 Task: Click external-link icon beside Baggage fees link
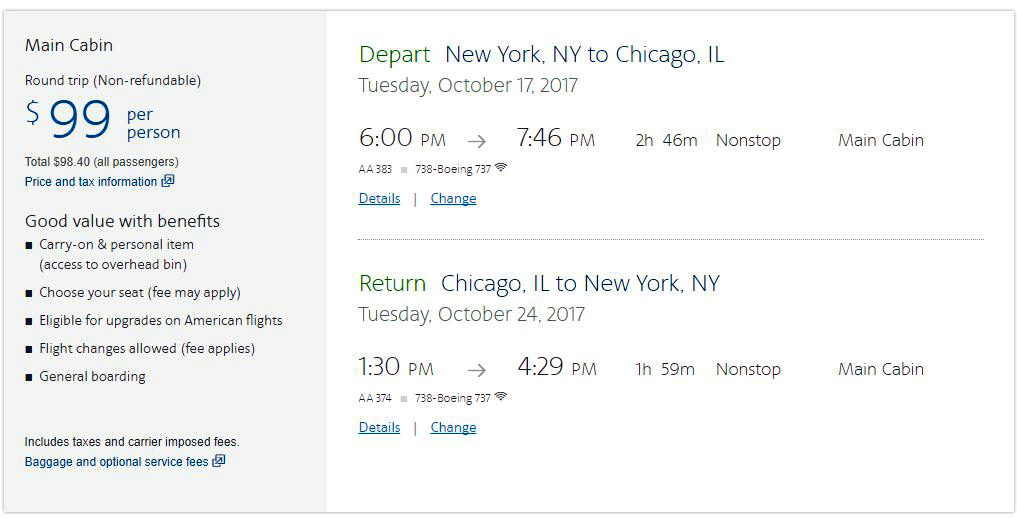pyautogui.click(x=219, y=461)
